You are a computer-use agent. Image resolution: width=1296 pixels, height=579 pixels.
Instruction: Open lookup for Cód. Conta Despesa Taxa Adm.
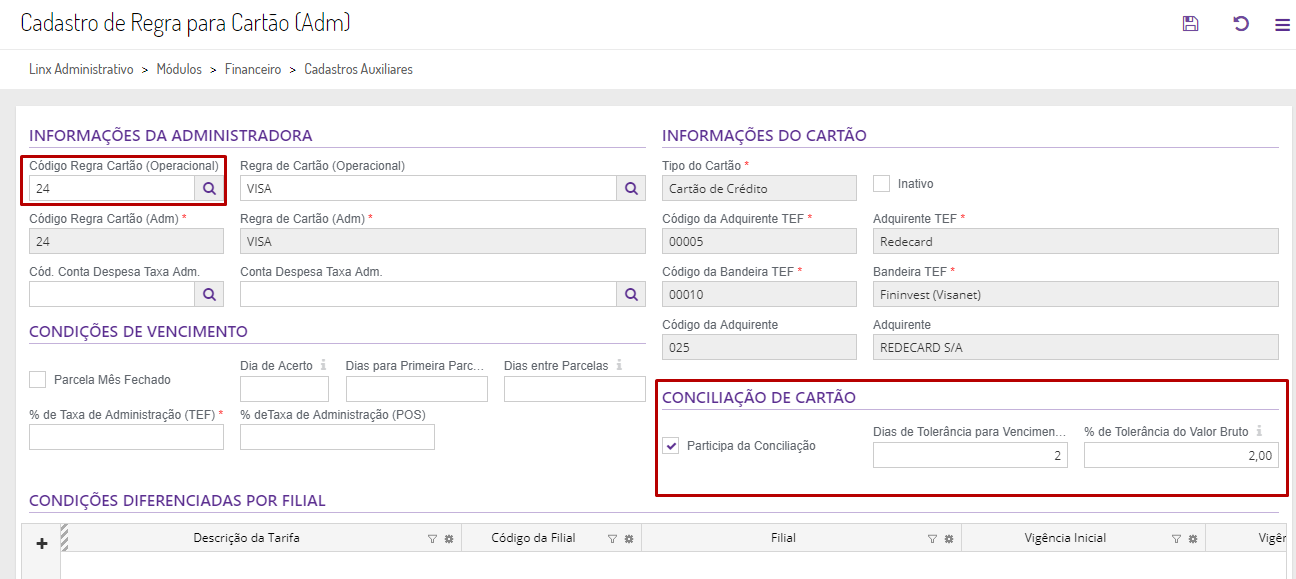pyautogui.click(x=209, y=294)
